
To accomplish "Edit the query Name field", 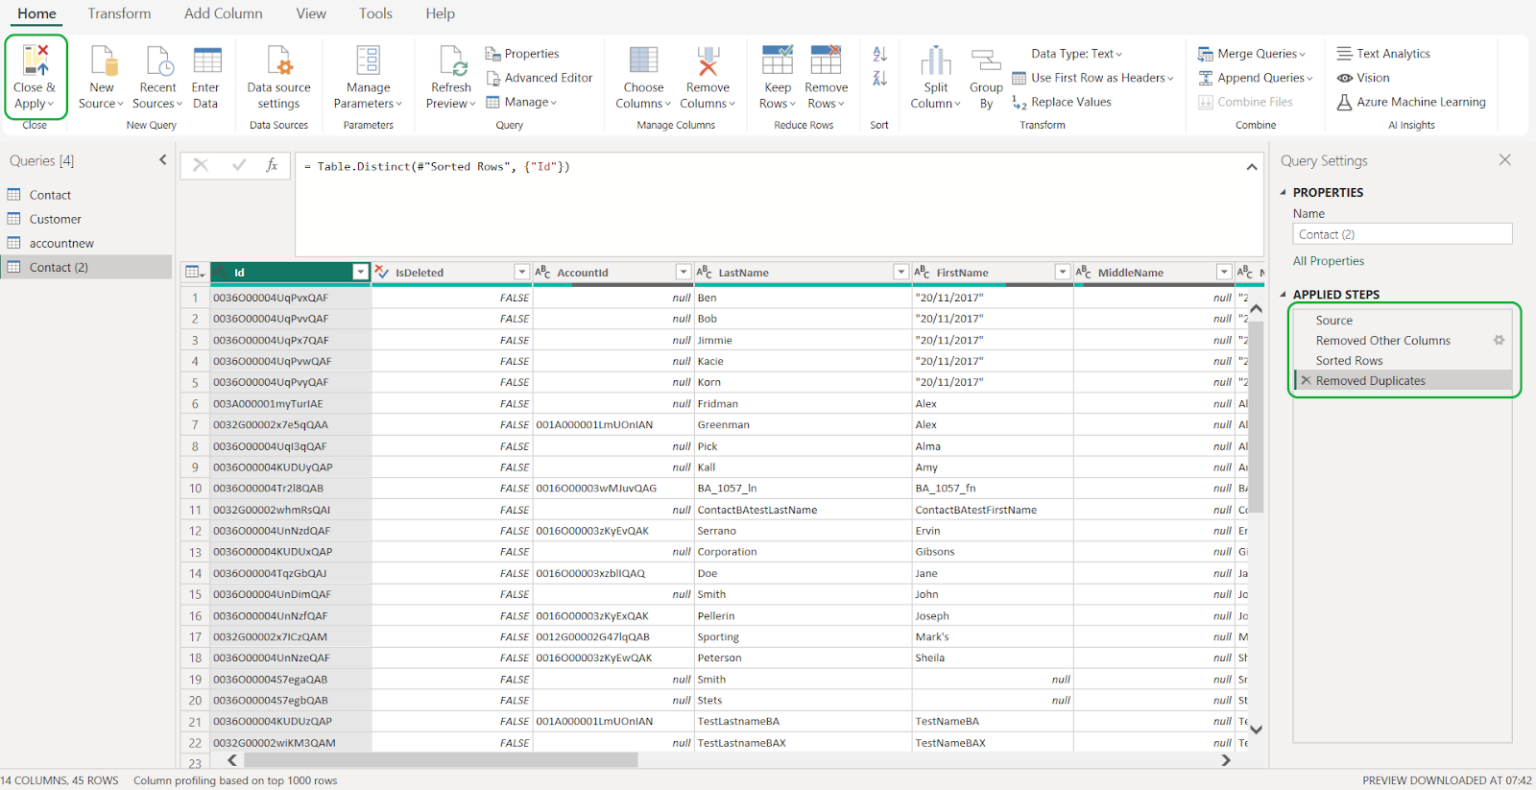I will tap(1402, 233).
